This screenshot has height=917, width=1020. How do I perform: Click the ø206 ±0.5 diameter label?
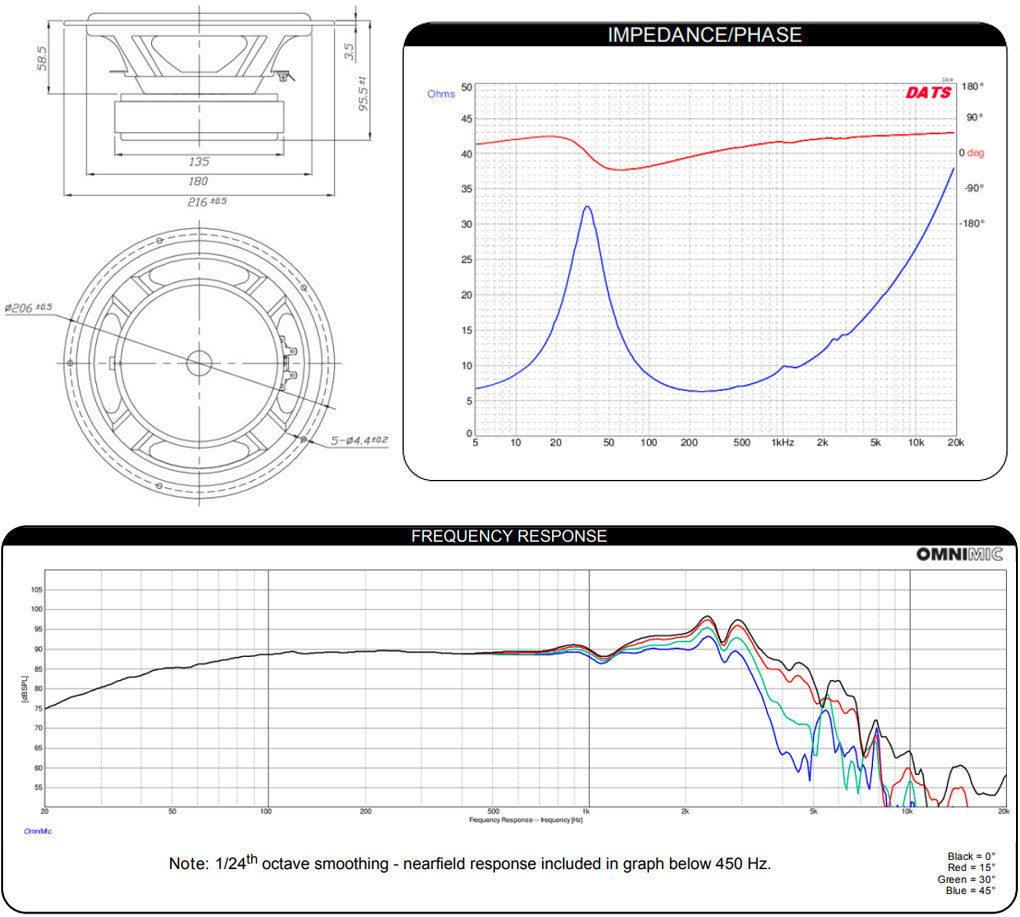[28, 307]
